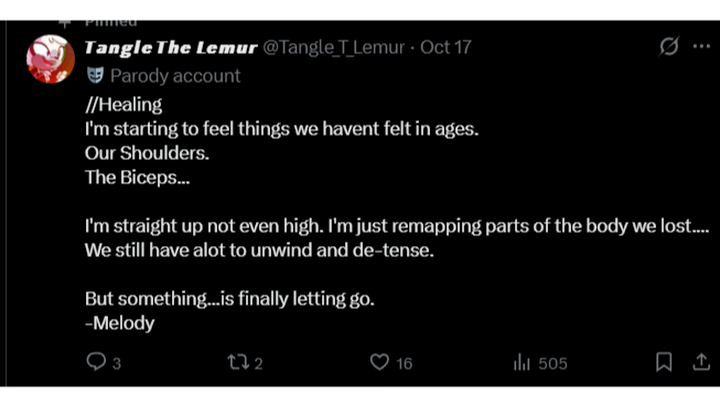Image resolution: width=720 pixels, height=405 pixels.
Task: Share the post via upload arrow icon
Action: tap(701, 362)
